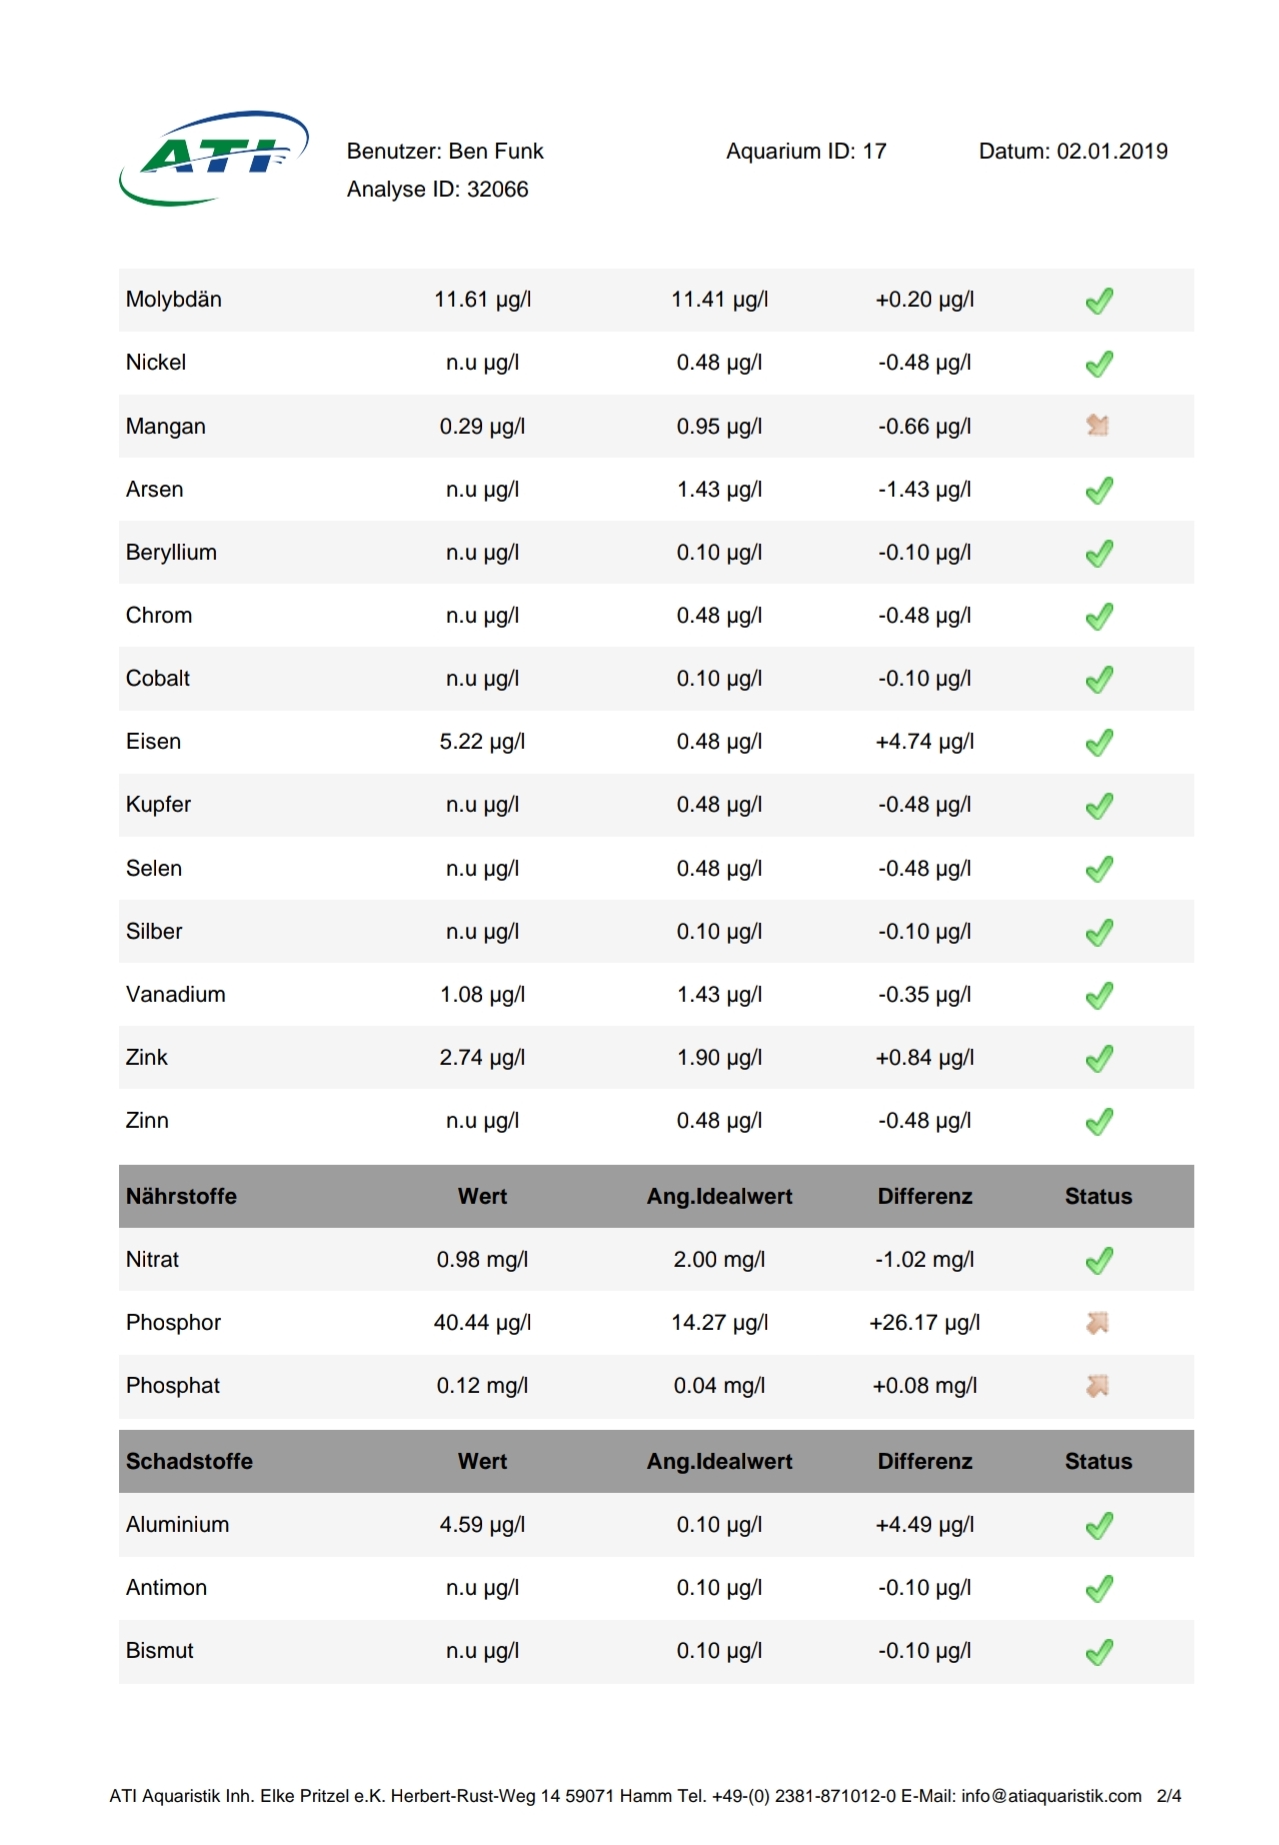Click the Schadstoffe section header
The width and height of the screenshot is (1279, 1845).
click(189, 1461)
